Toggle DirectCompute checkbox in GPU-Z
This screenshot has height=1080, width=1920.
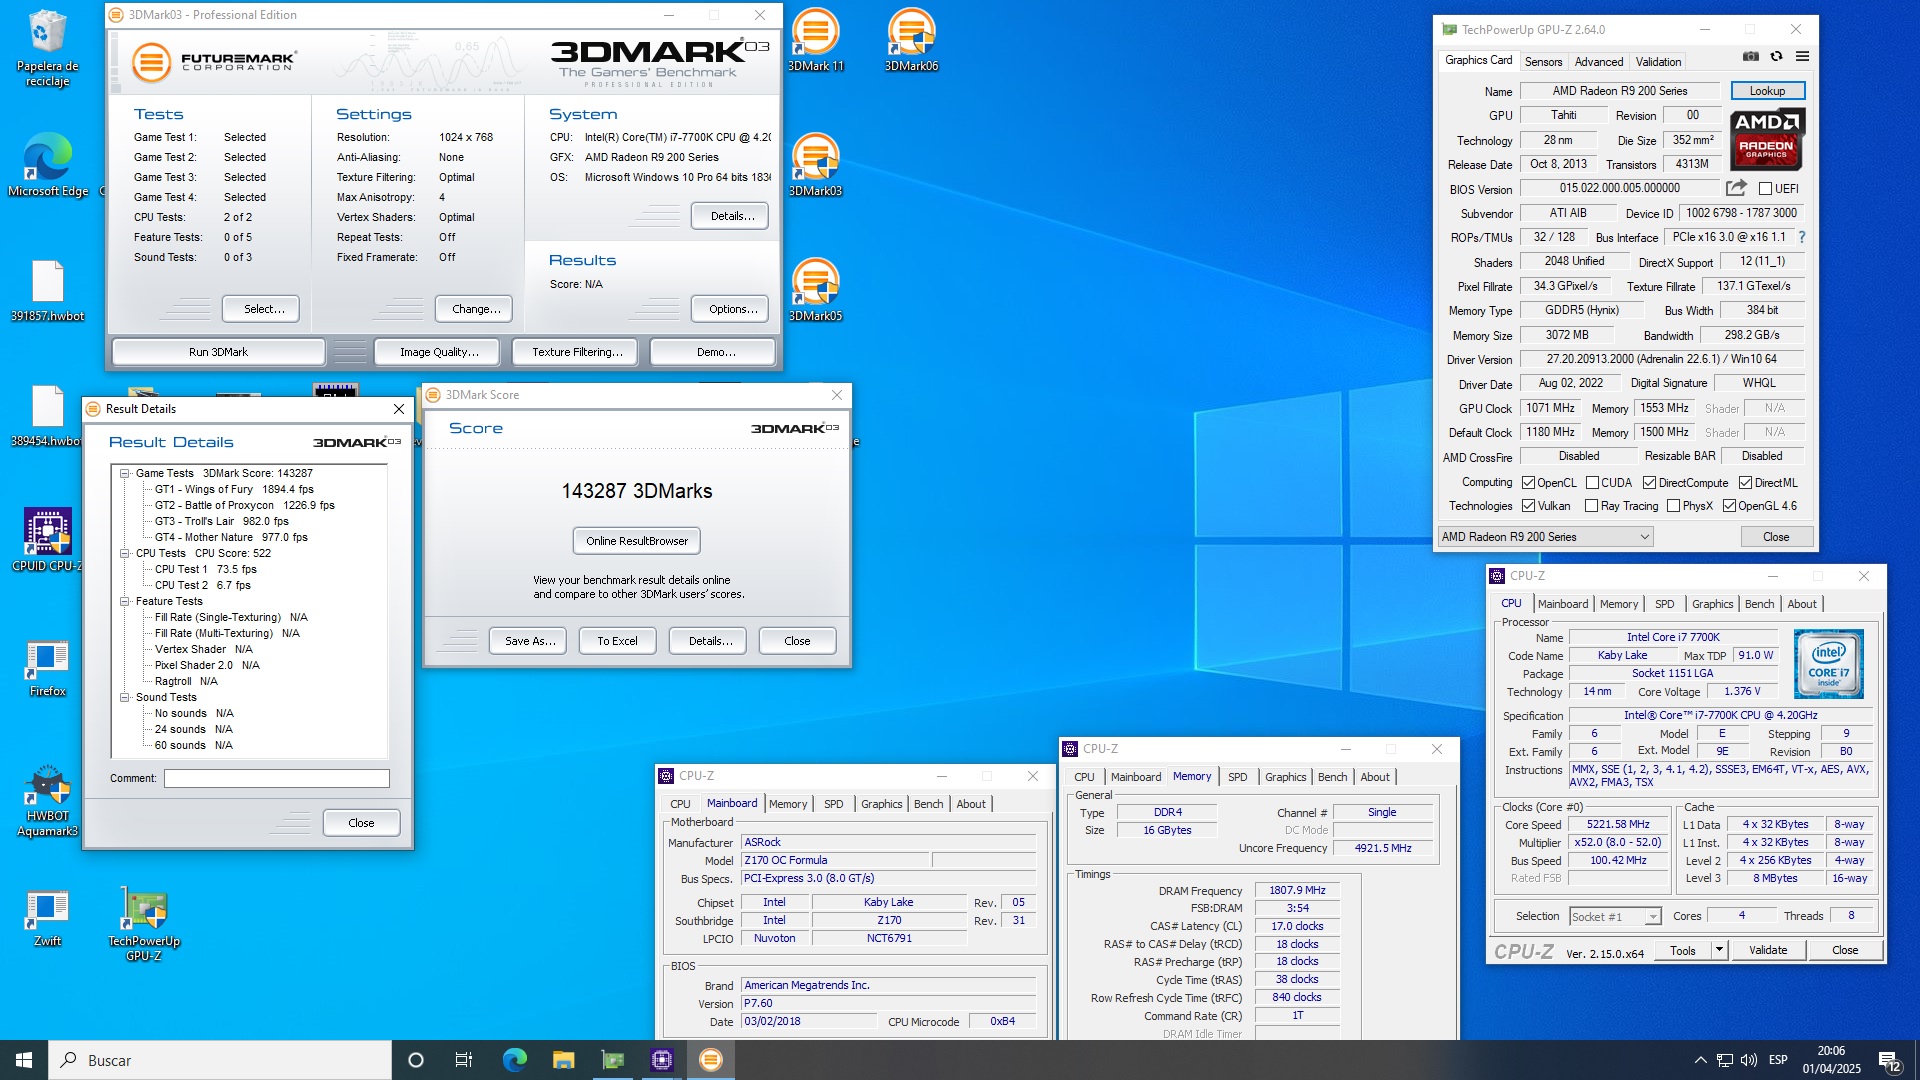coord(1649,482)
